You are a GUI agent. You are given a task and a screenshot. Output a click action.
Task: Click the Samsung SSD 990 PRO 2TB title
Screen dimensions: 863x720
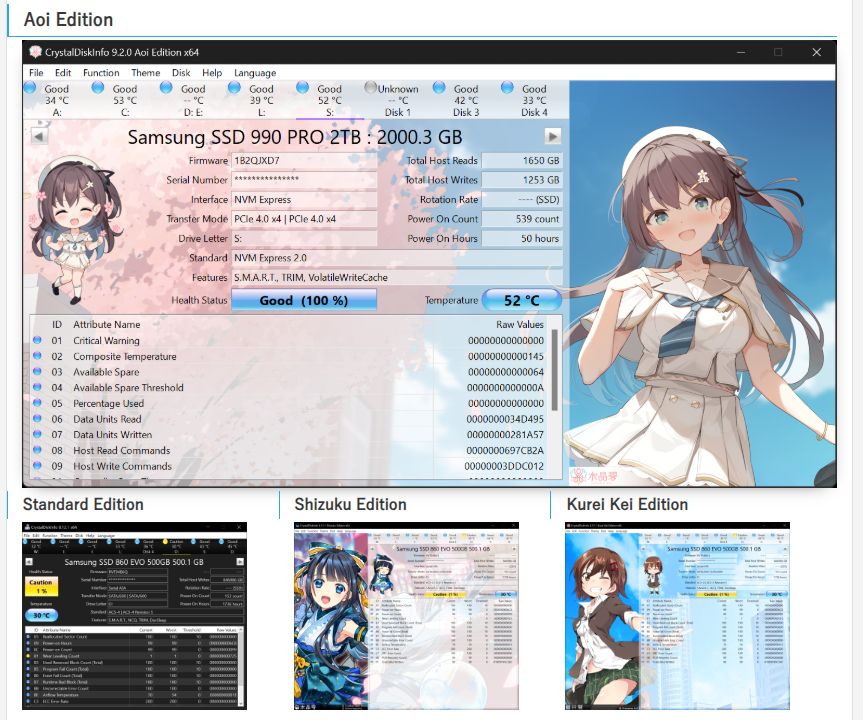[295, 137]
